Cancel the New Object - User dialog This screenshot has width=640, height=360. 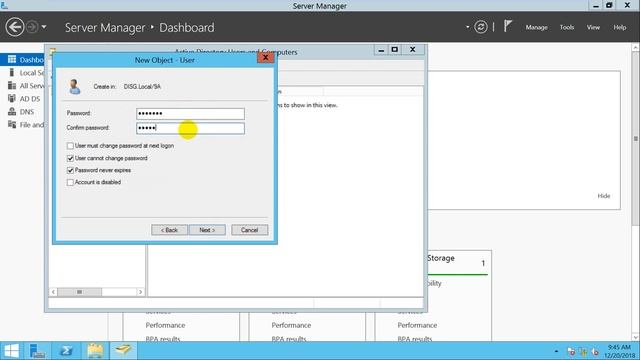[x=249, y=230]
